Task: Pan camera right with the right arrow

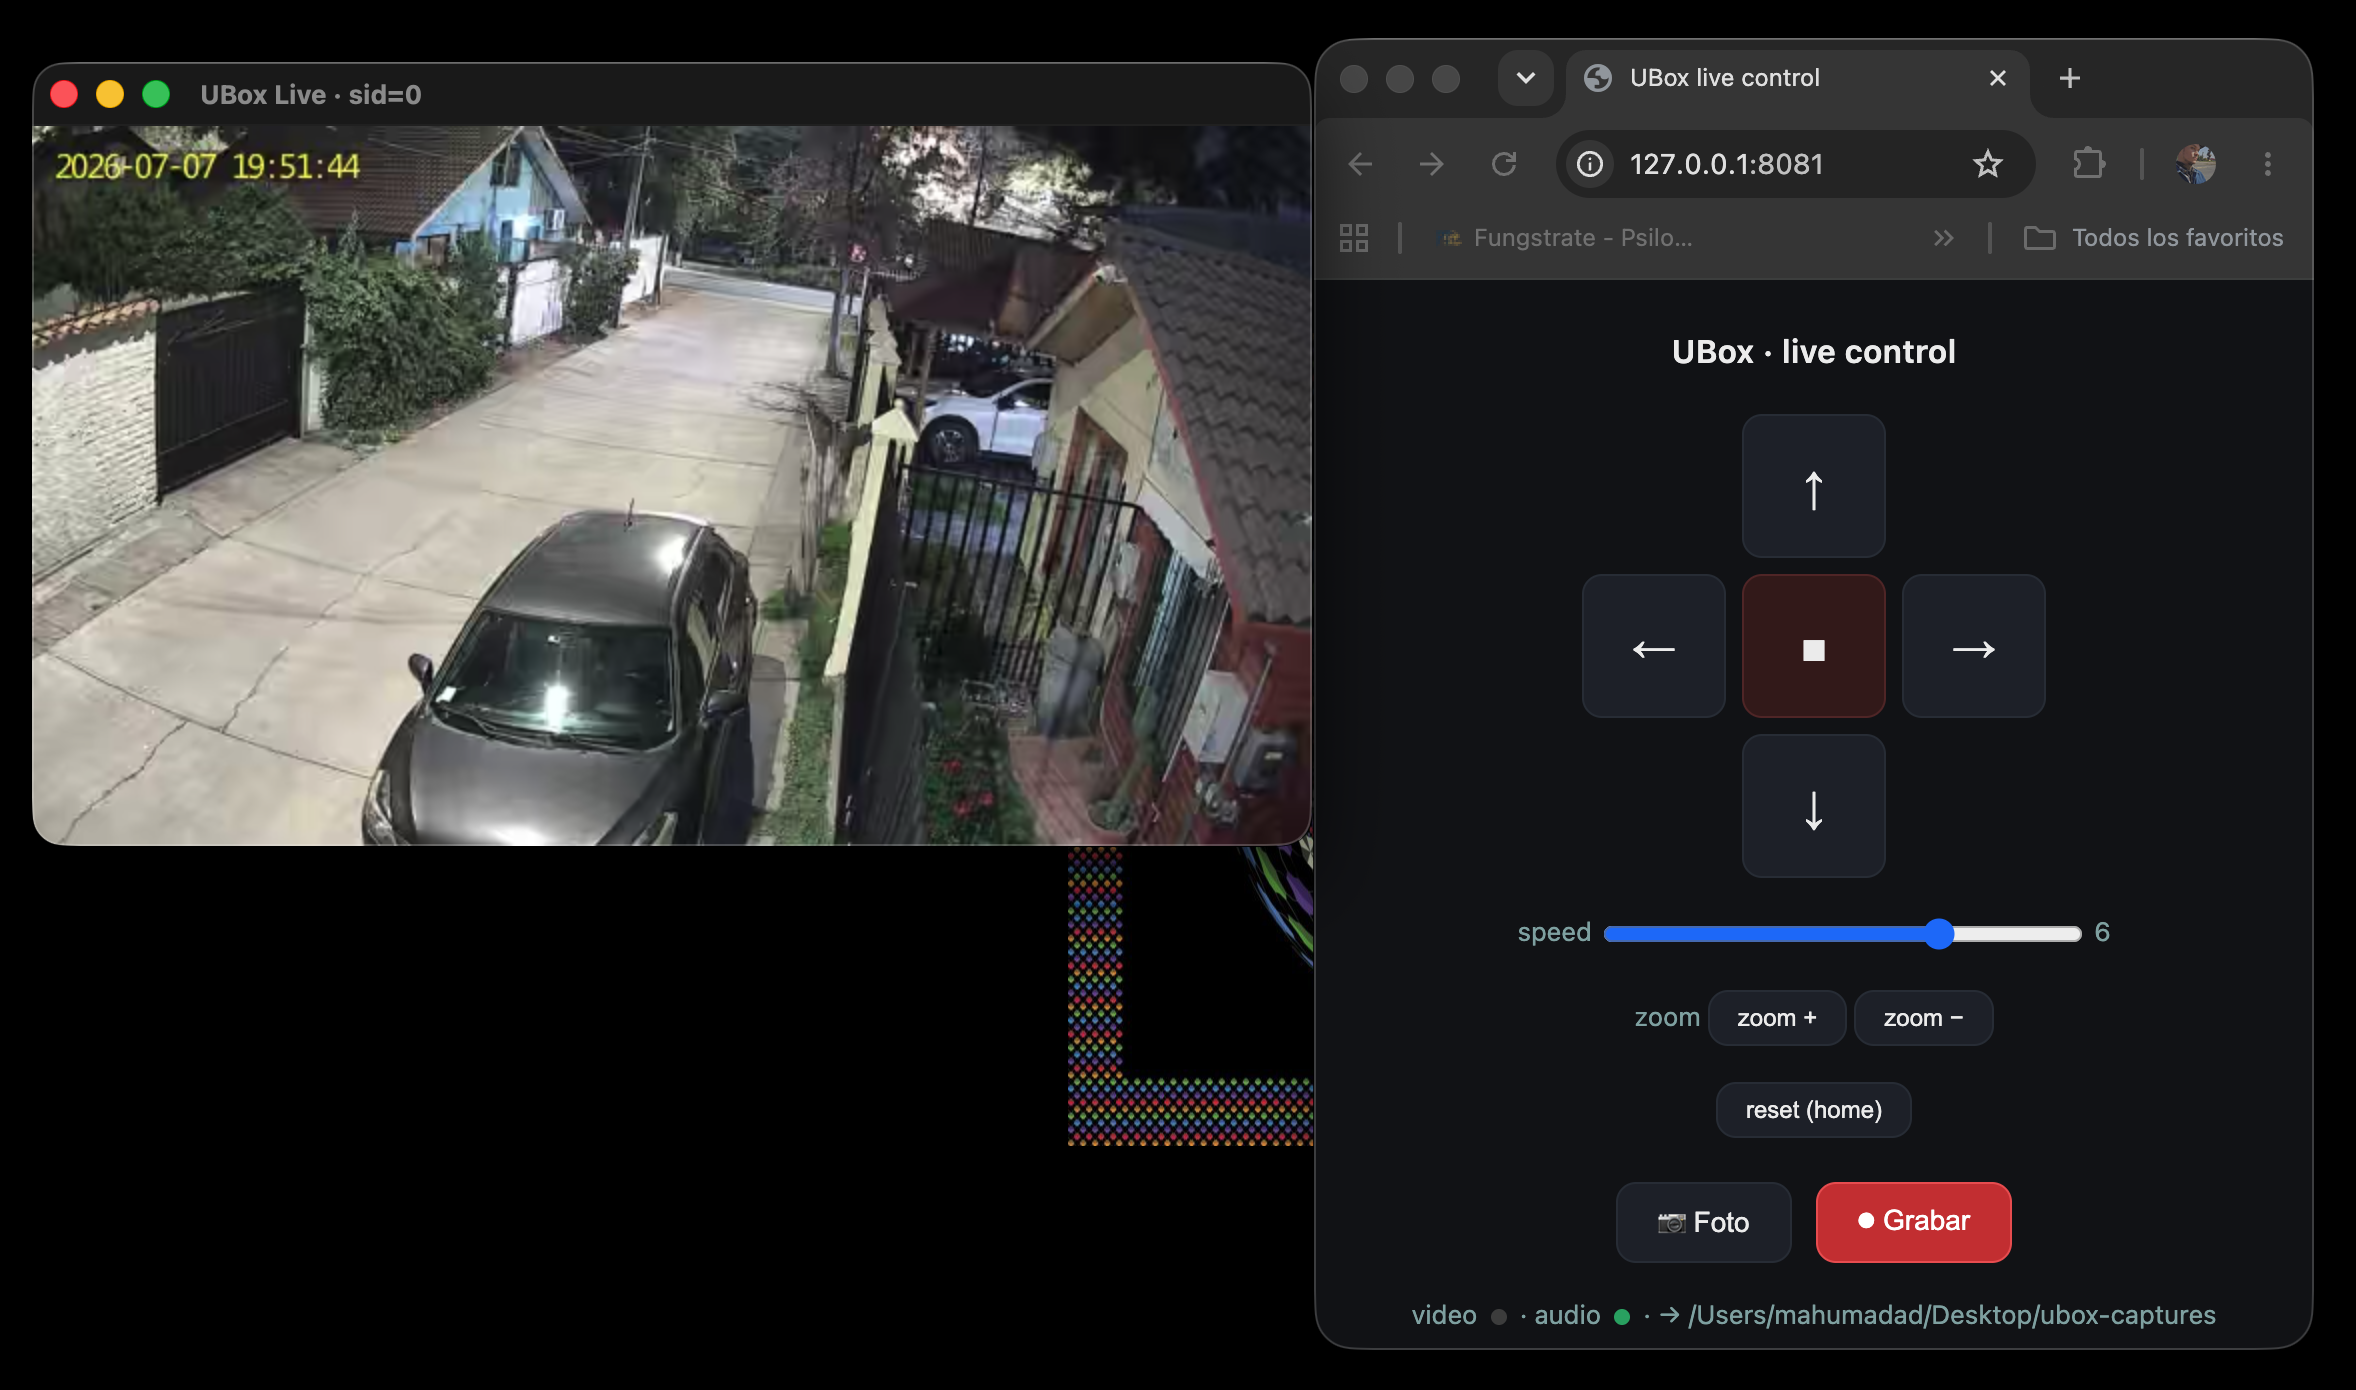Action: 1973,646
